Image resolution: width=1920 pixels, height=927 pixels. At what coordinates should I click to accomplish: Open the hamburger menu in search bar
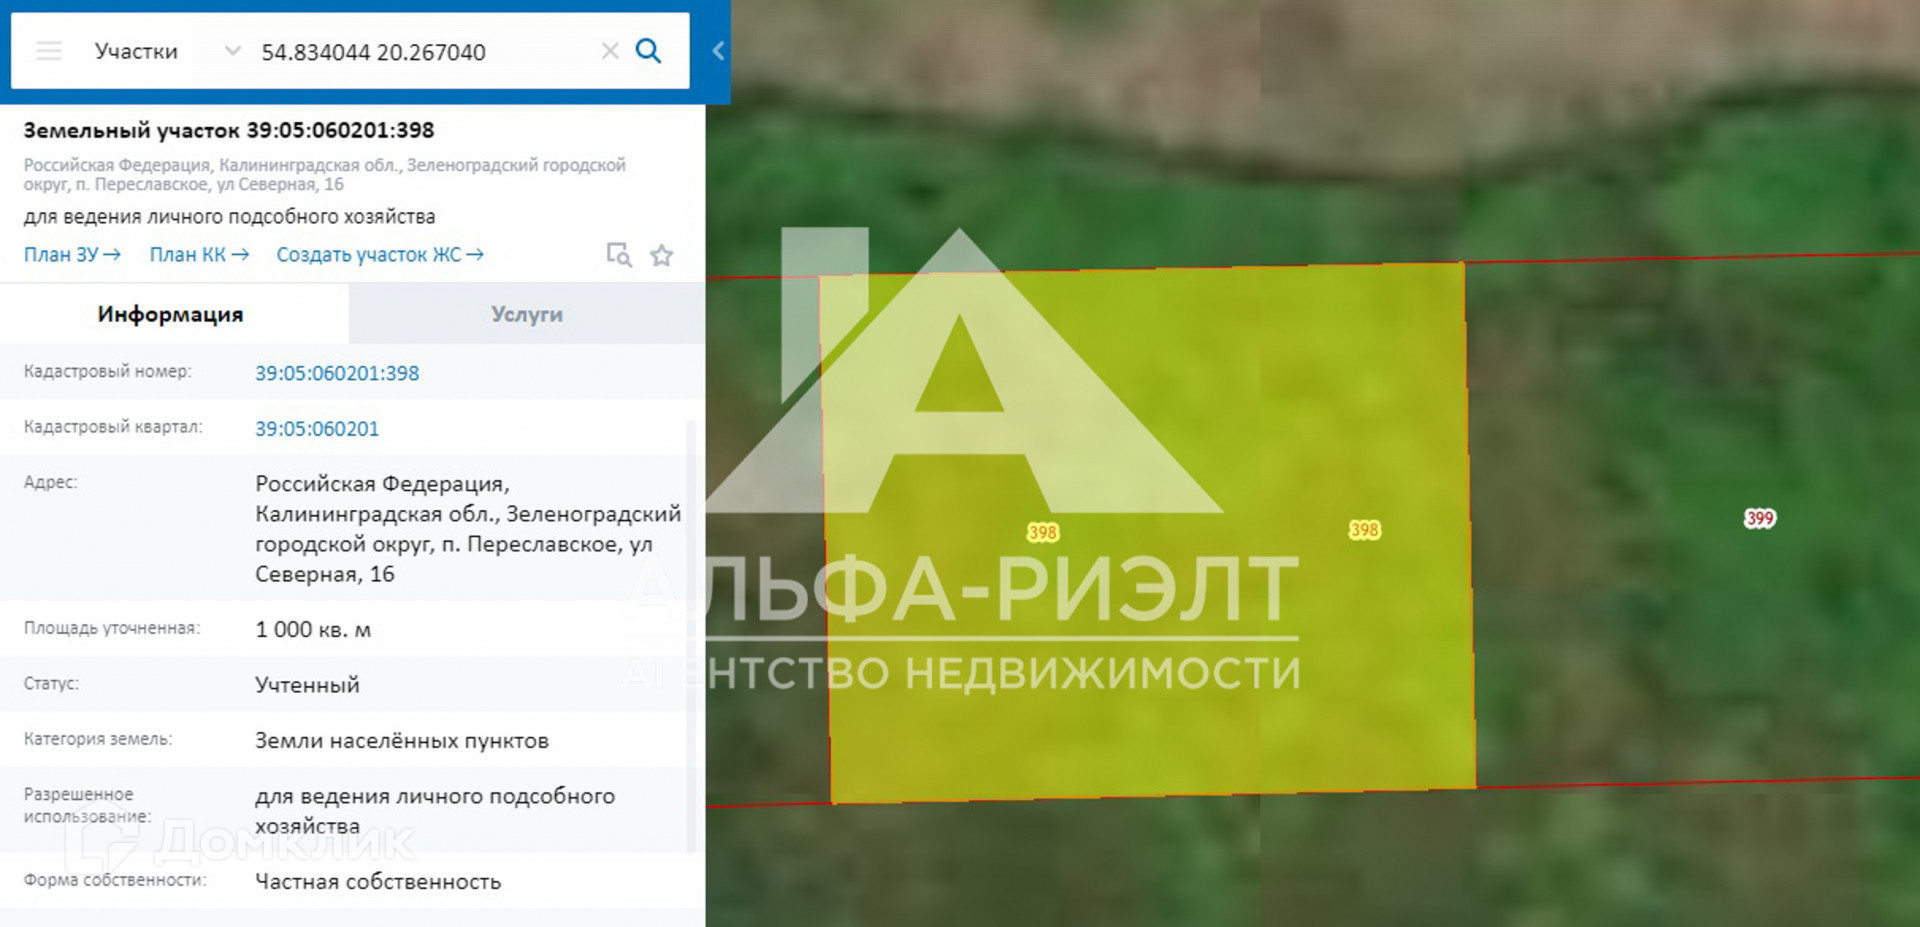pos(49,51)
